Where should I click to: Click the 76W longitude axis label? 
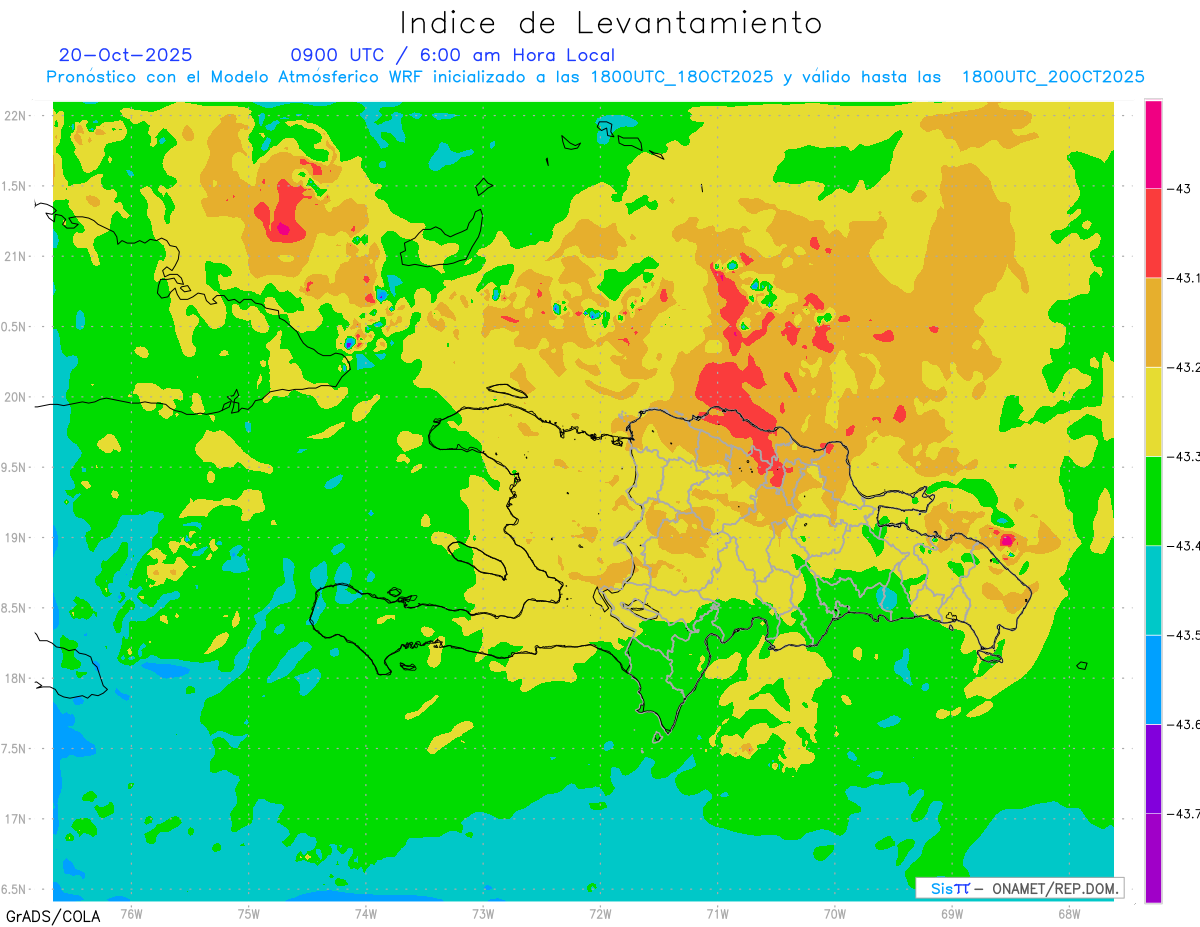[131, 913]
